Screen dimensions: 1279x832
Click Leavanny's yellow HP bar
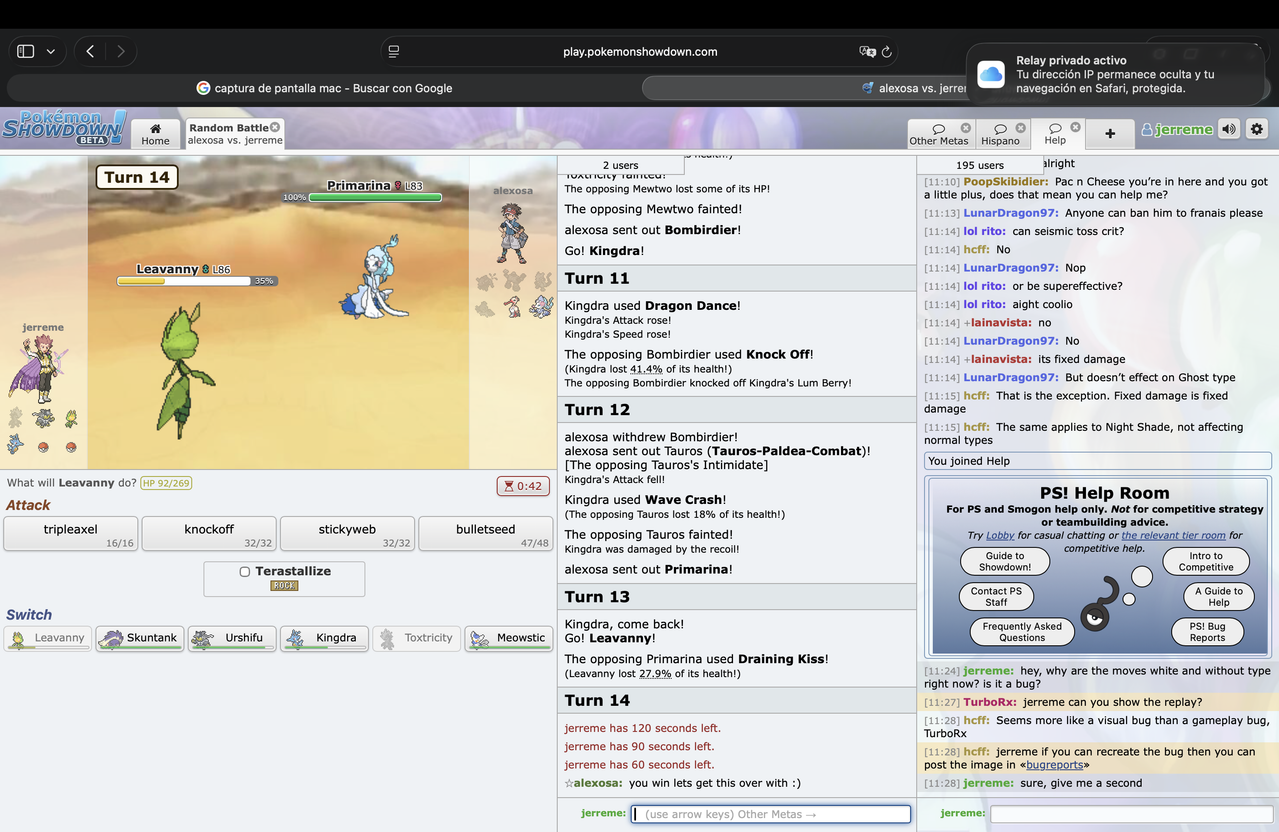[x=184, y=282]
